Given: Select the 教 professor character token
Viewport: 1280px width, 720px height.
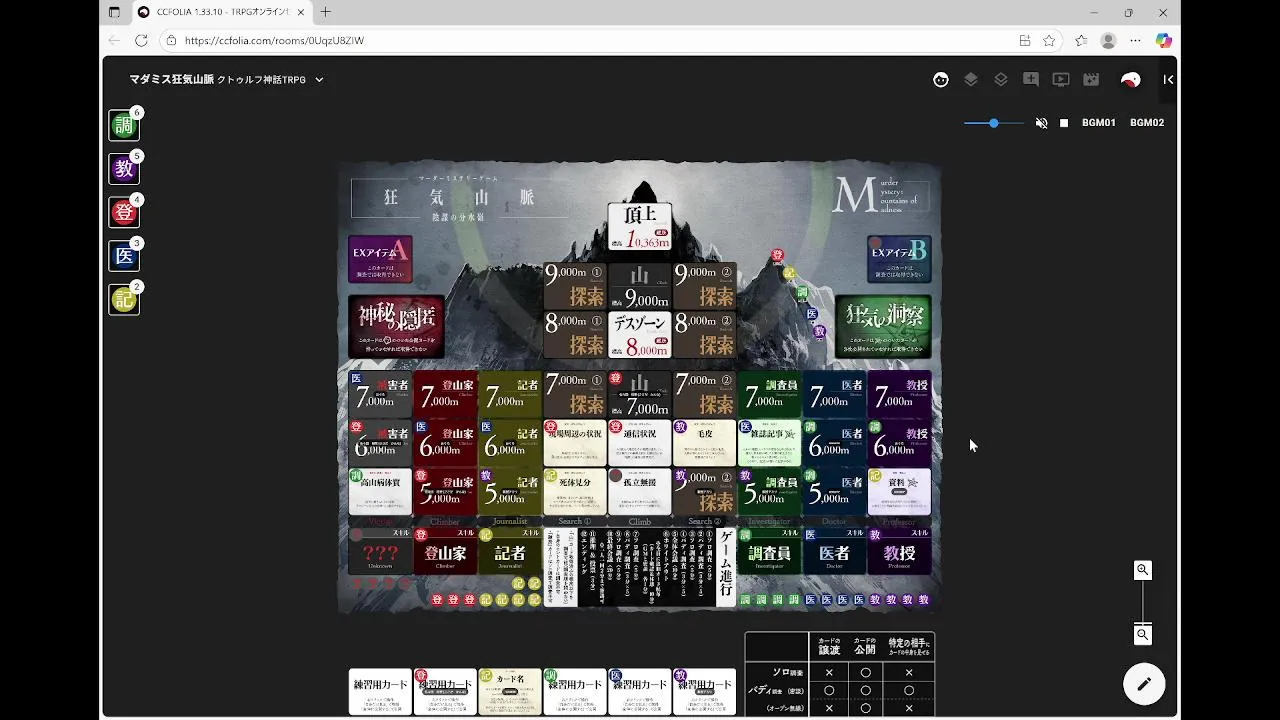Looking at the screenshot, I should coord(124,169).
